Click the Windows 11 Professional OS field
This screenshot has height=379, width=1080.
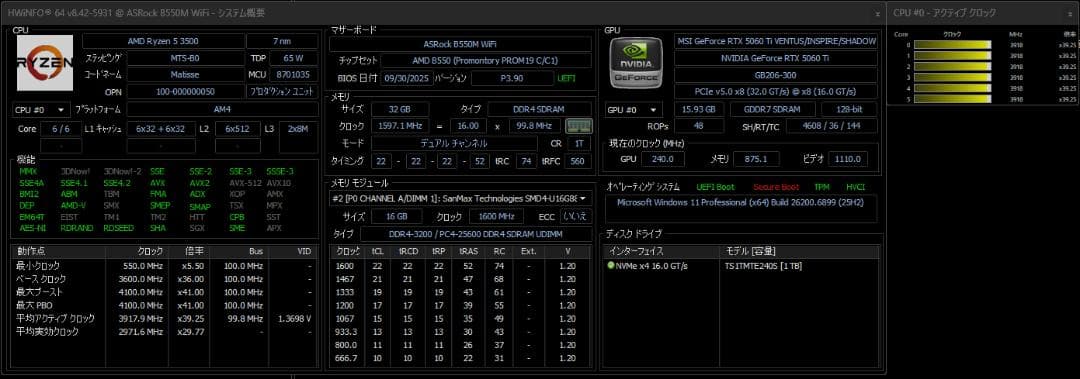(x=741, y=209)
